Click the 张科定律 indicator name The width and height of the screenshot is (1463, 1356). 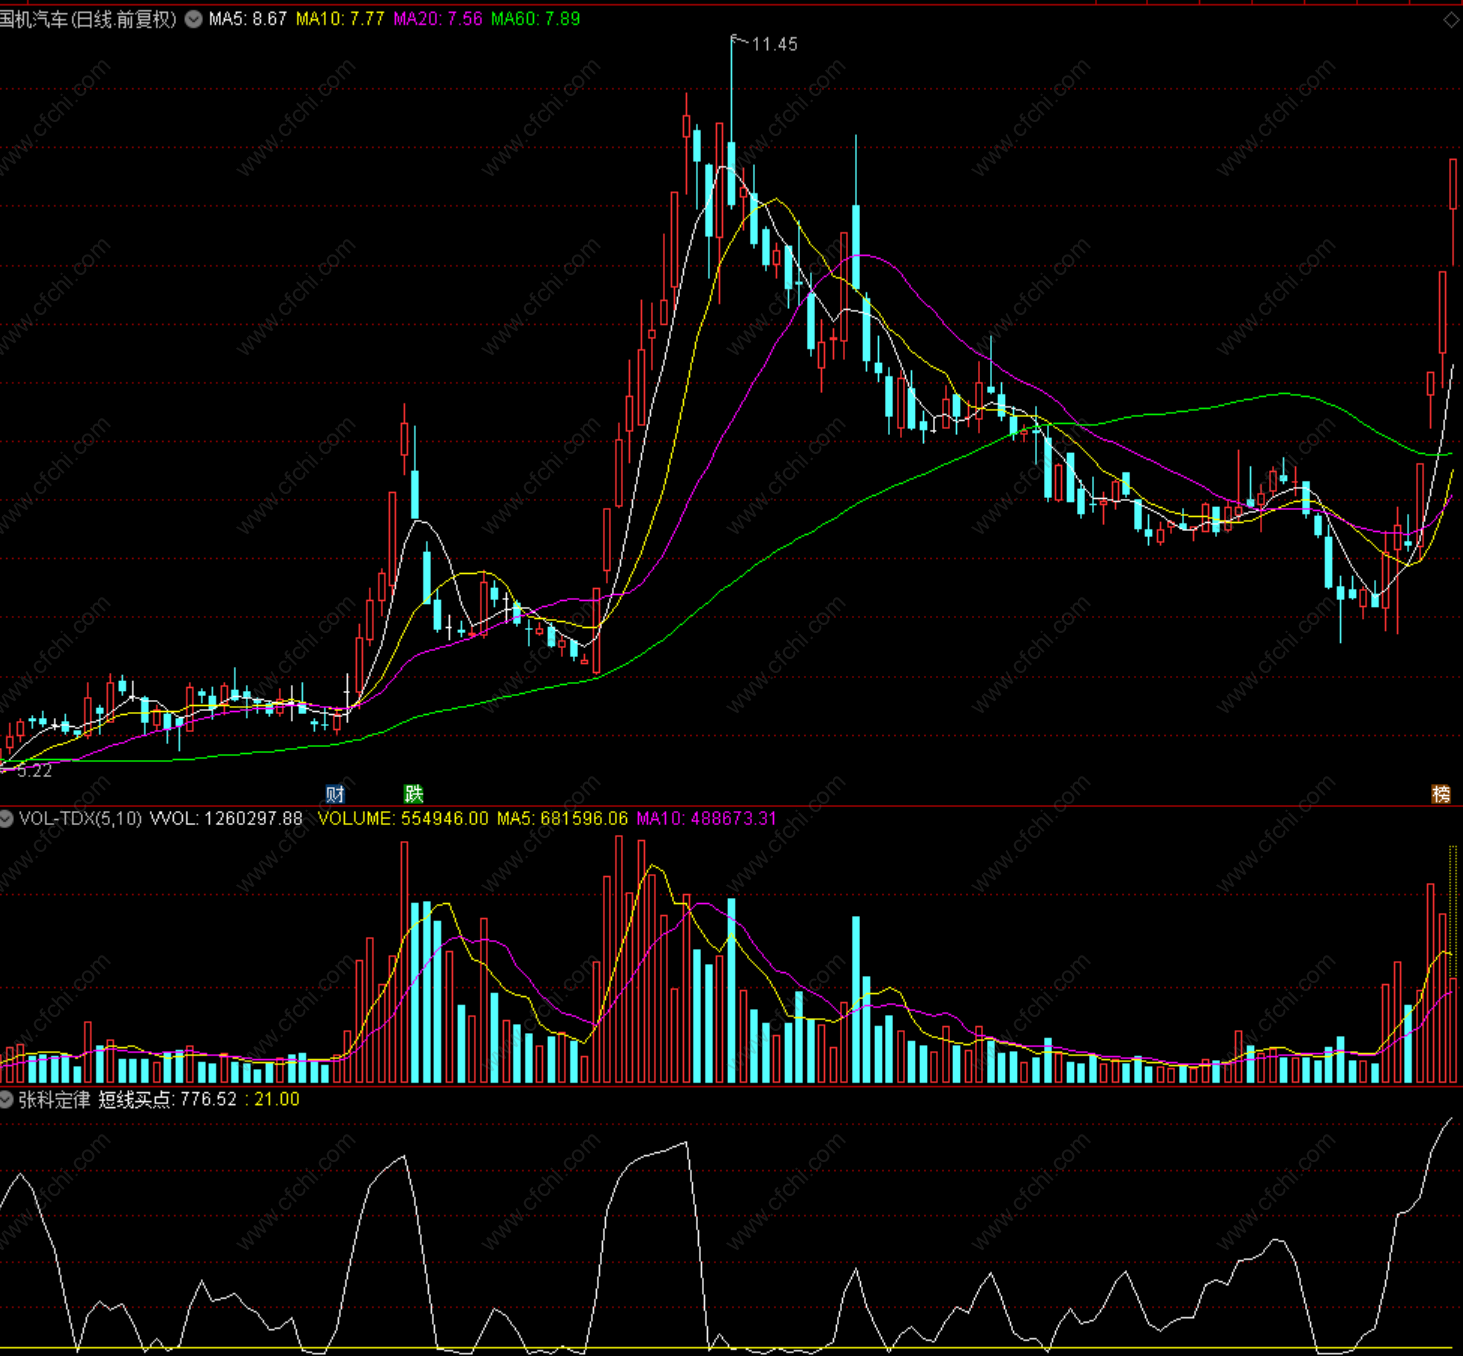pyautogui.click(x=54, y=1100)
